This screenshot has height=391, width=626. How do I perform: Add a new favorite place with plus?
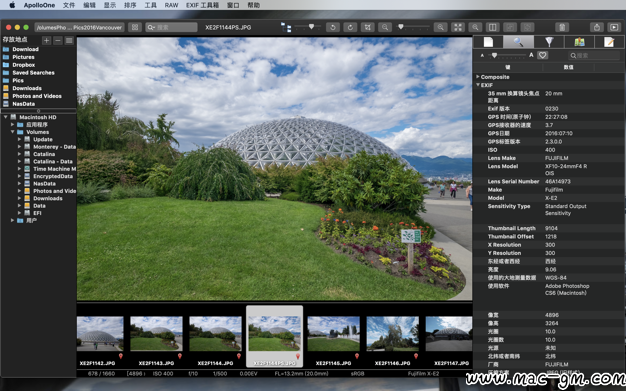tap(47, 40)
